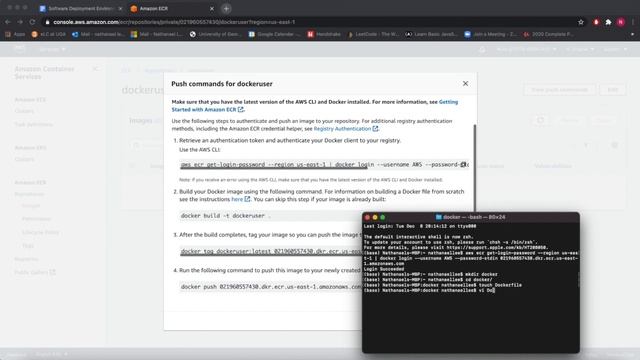Go forward in Chrome

[x=20, y=22]
